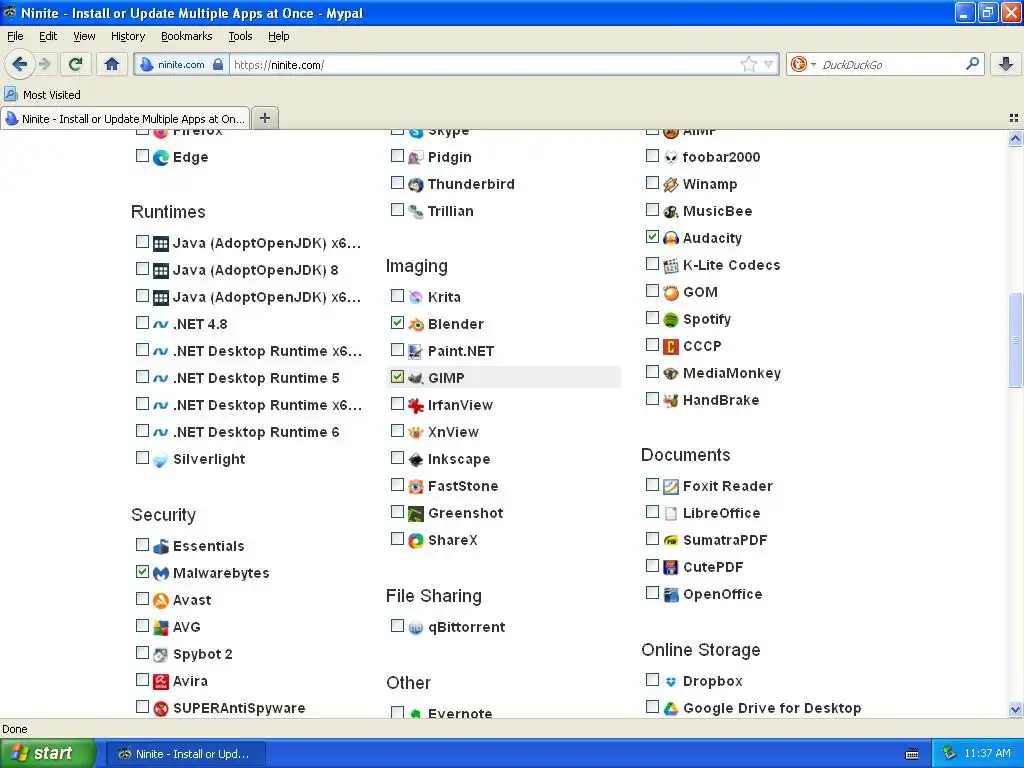This screenshot has height=768, width=1024.
Task: Click the Paint.NET app icon
Action: [416, 352]
